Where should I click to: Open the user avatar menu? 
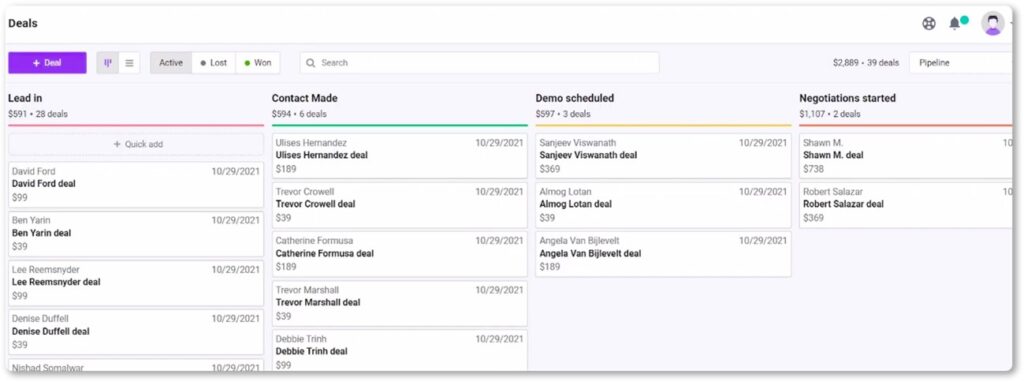tap(993, 24)
